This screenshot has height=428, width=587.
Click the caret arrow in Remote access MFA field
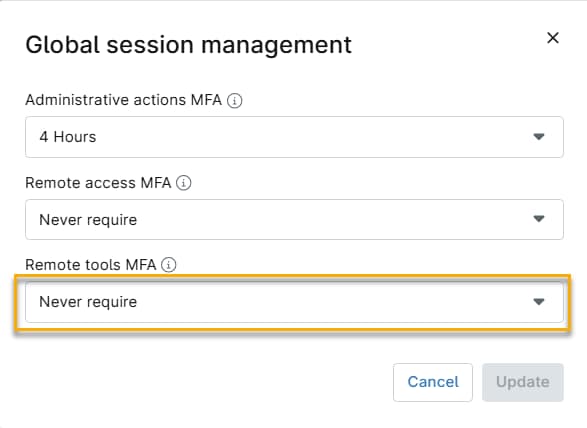[539, 219]
